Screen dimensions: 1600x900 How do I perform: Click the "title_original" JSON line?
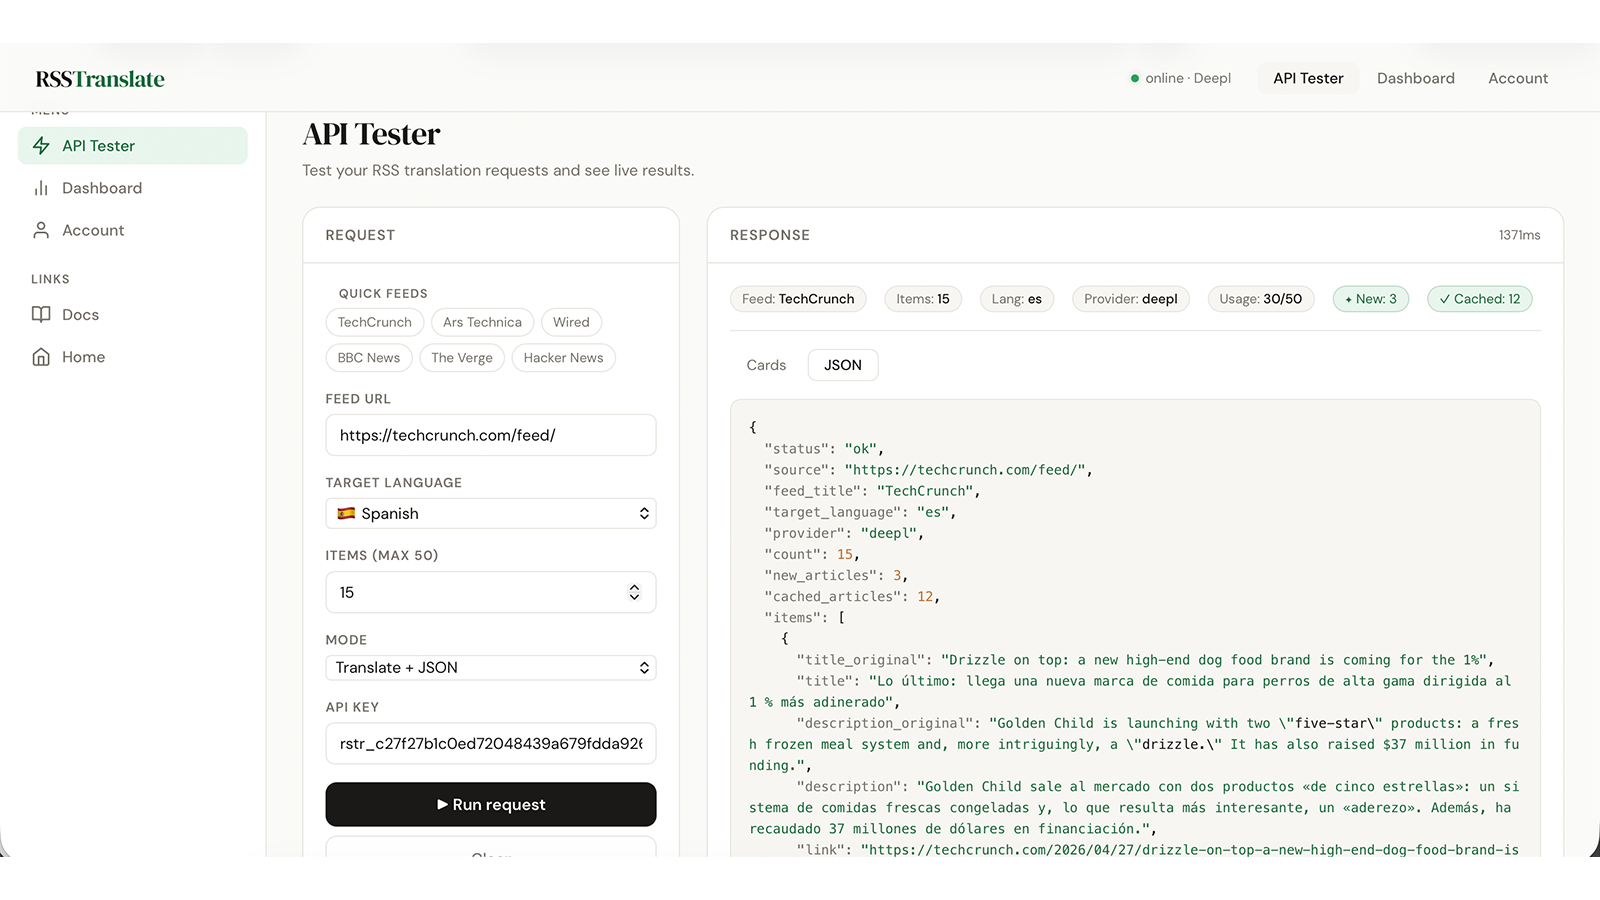[1145, 660]
